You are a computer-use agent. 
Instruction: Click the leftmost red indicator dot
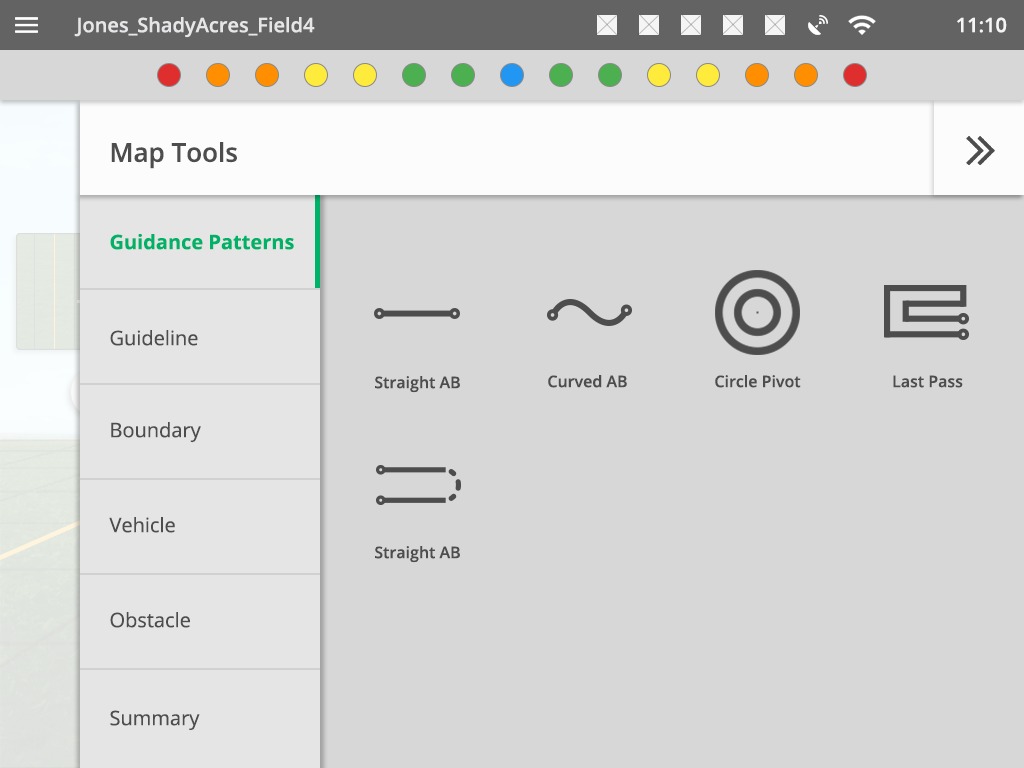coord(169,75)
